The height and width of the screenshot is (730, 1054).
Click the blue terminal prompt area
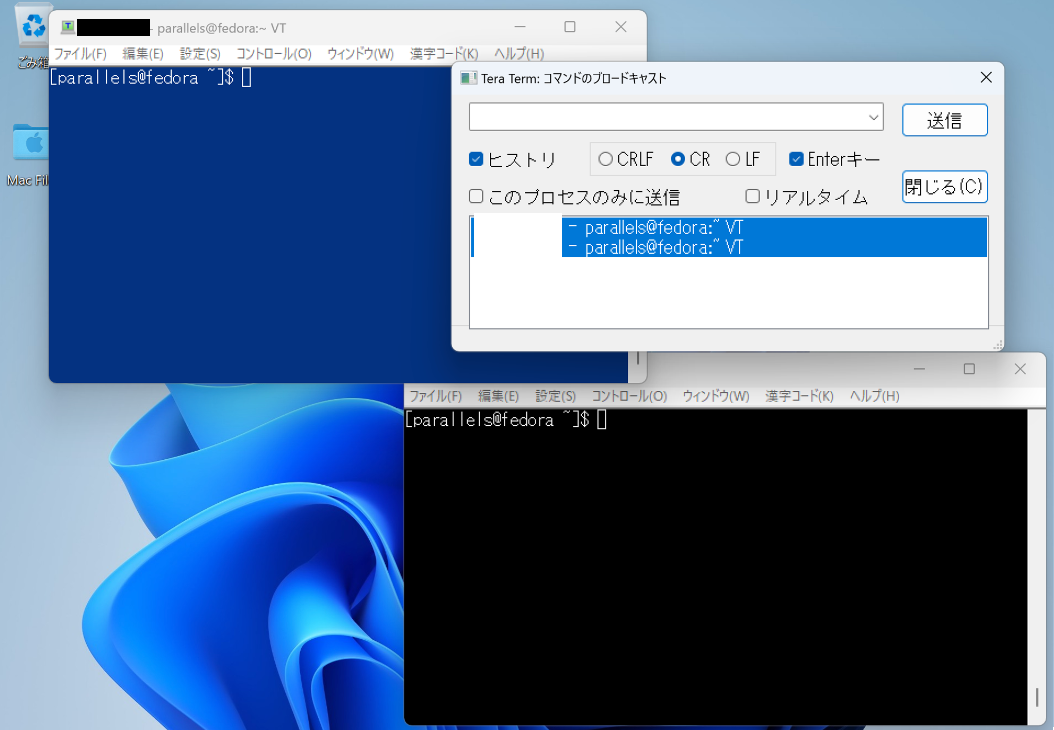point(151,77)
